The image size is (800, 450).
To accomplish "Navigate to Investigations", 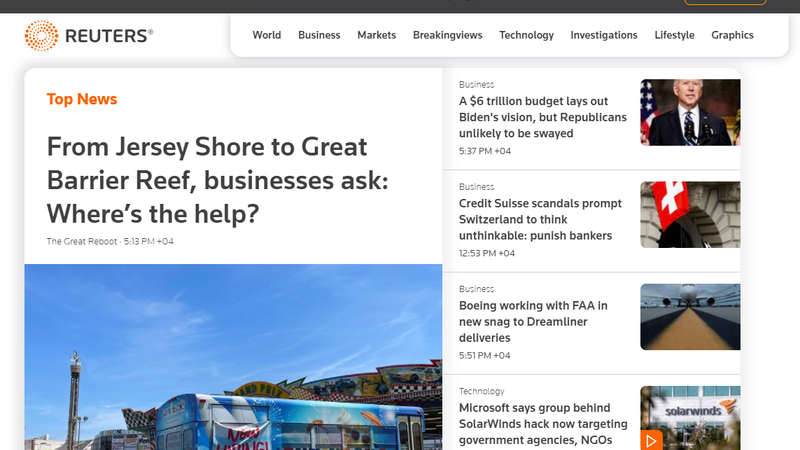I will click(x=604, y=35).
